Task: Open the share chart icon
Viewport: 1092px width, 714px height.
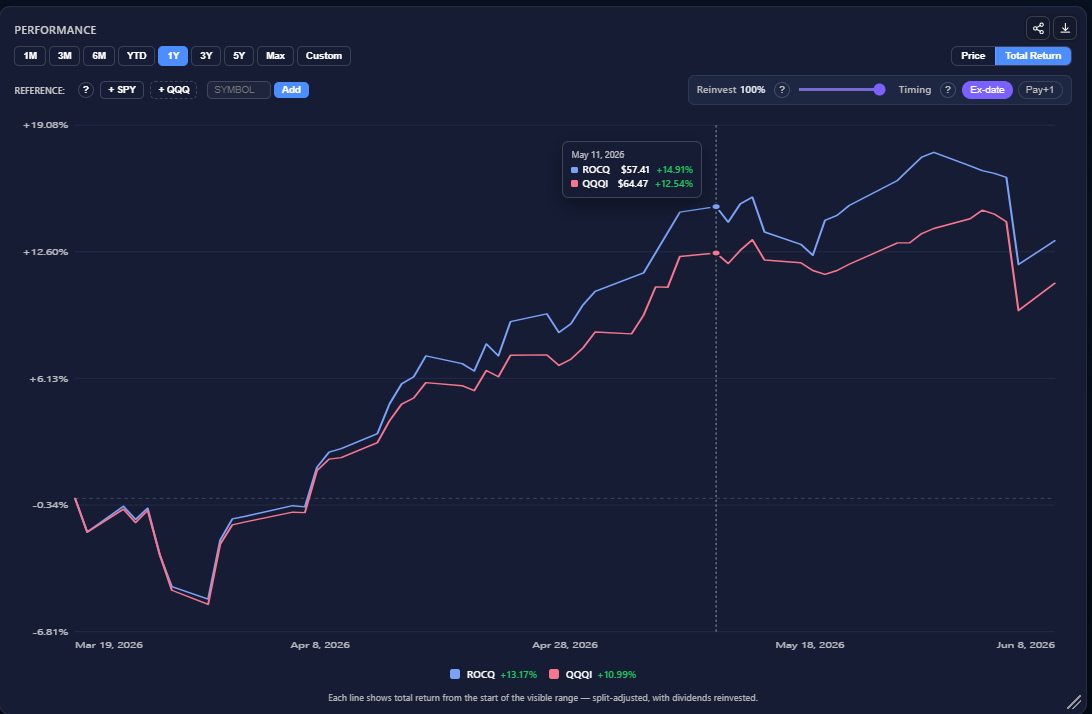Action: click(1038, 29)
